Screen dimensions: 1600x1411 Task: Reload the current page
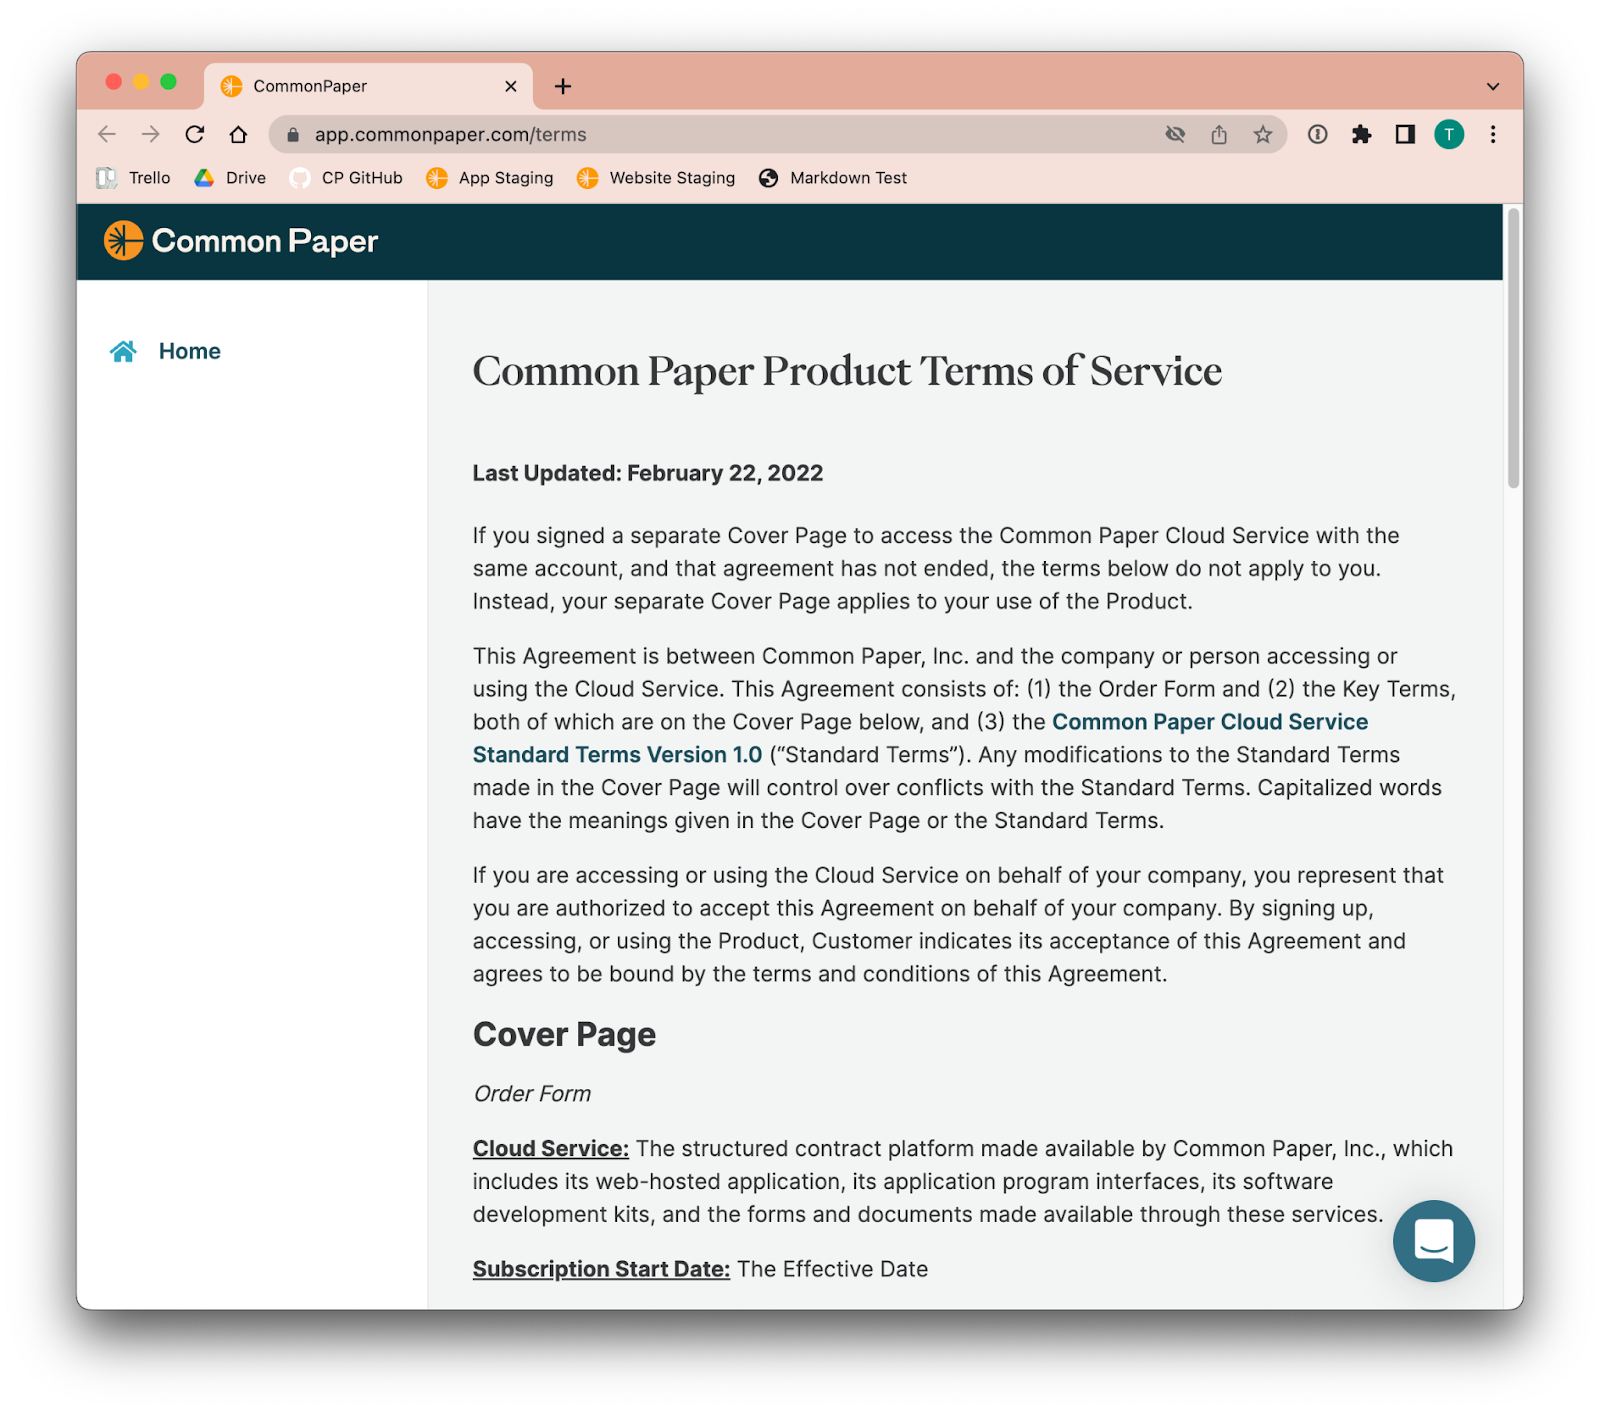coord(195,134)
